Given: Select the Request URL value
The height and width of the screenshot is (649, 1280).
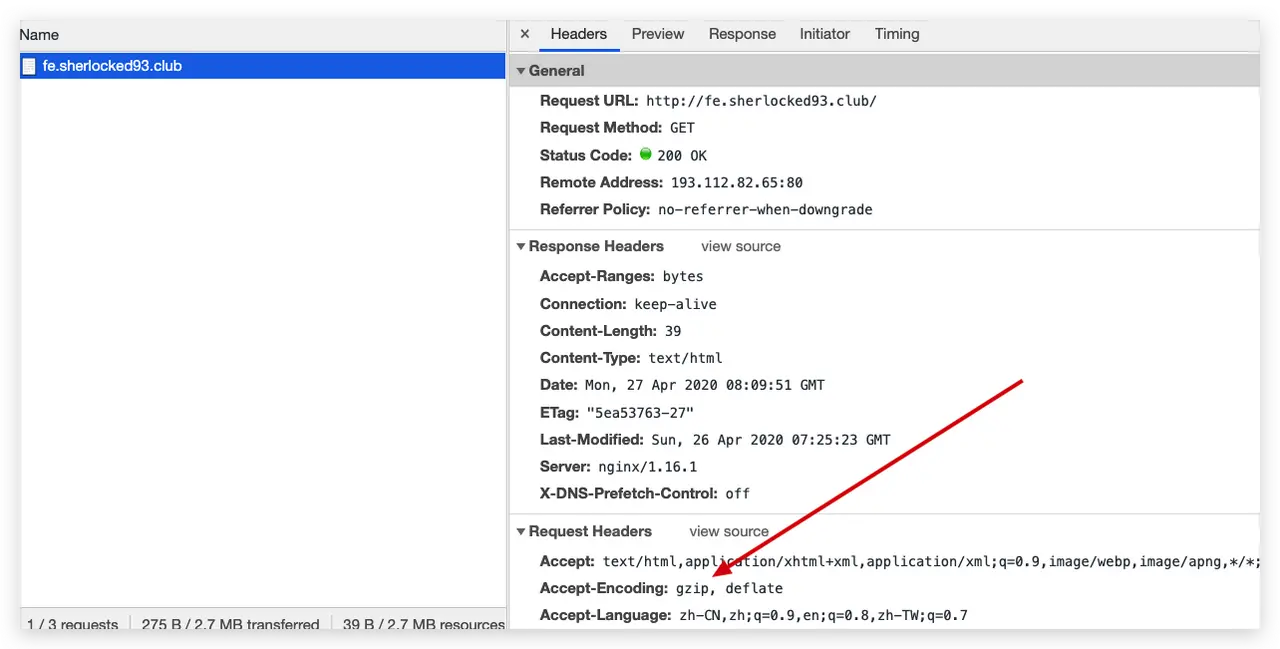Looking at the screenshot, I should tap(761, 101).
